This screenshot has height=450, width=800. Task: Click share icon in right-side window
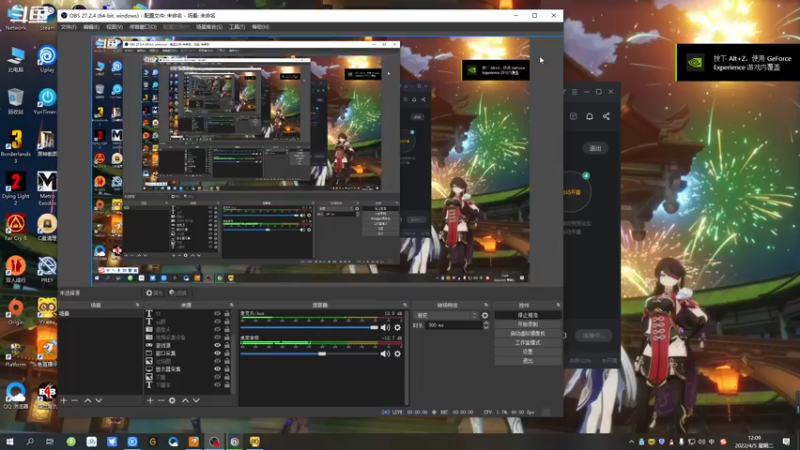click(606, 116)
